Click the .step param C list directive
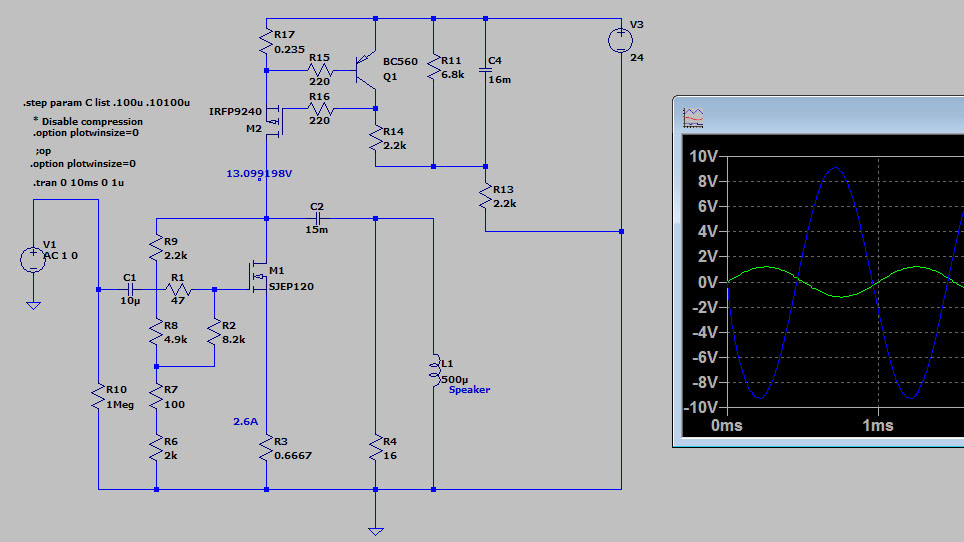Viewport: 964px width, 542px height. coord(106,103)
